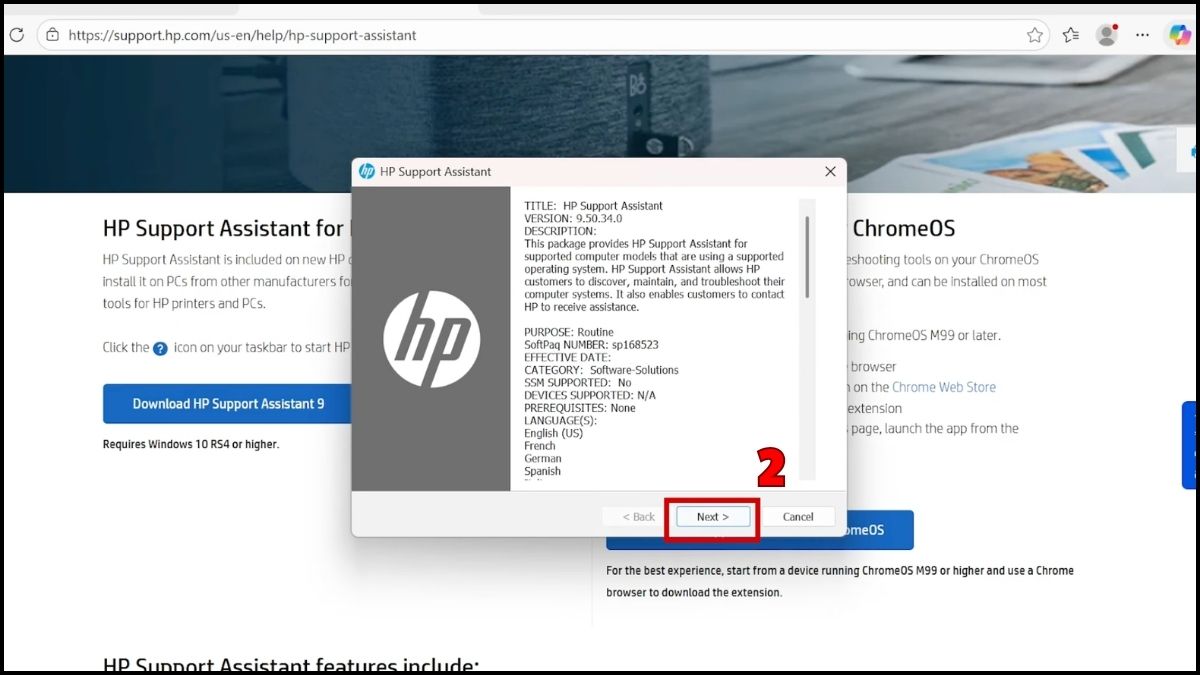Screen dimensions: 1200x675
Task: Open the Chrome Web Store link
Action: pyautogui.click(x=944, y=387)
